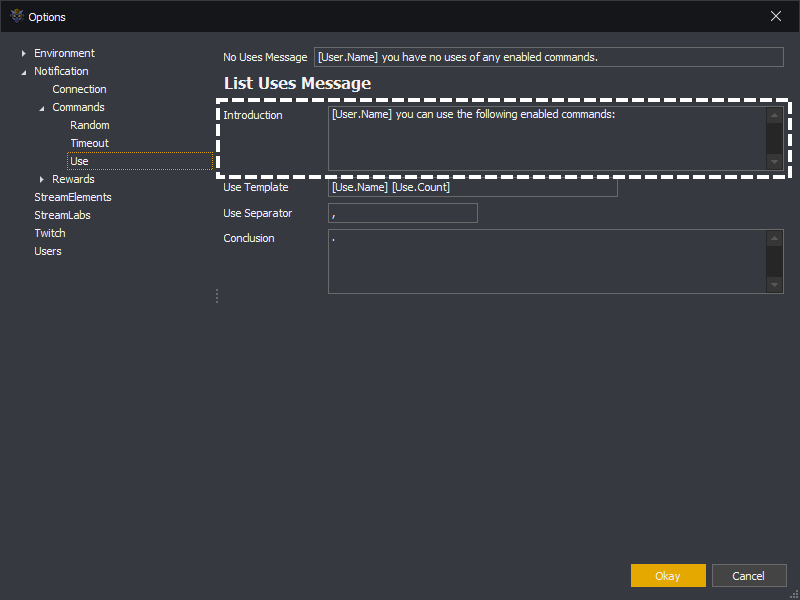Click the Use Template input field
The image size is (800, 600).
[473, 187]
